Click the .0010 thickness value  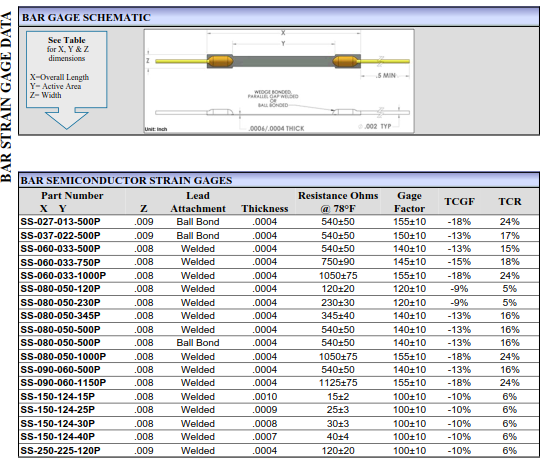click(x=265, y=397)
